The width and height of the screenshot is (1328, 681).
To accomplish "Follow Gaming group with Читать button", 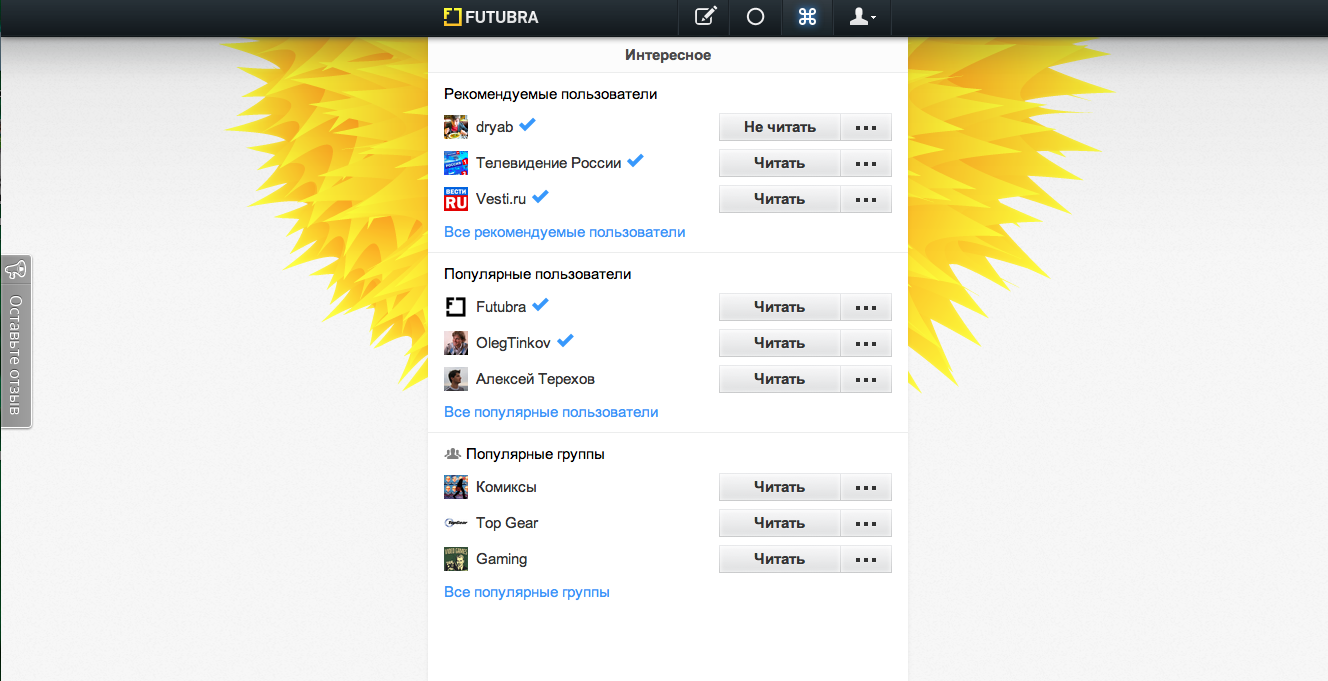I will click(x=780, y=559).
